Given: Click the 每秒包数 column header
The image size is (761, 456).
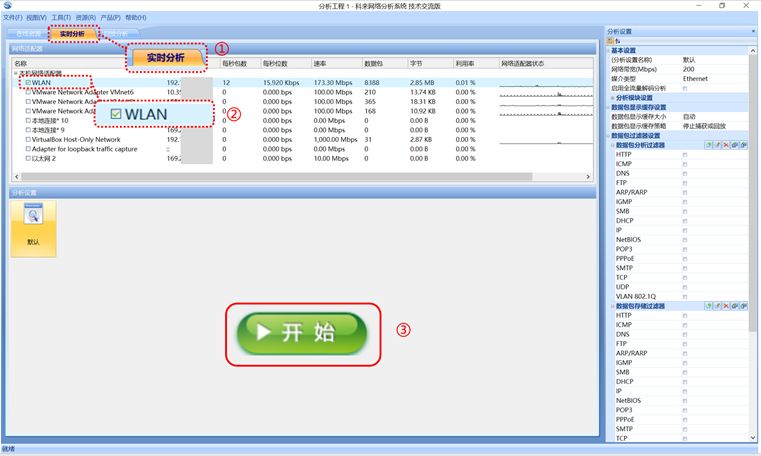Looking at the screenshot, I should (240, 64).
